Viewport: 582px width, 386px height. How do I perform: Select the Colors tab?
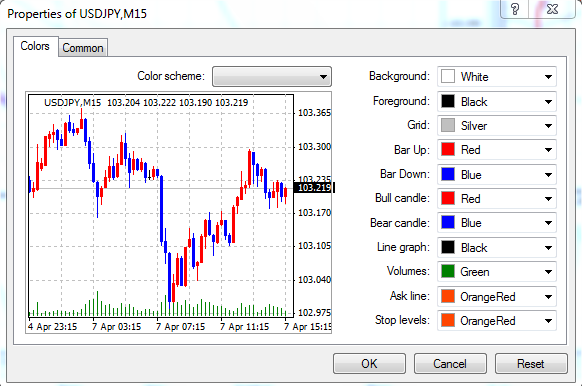click(35, 46)
